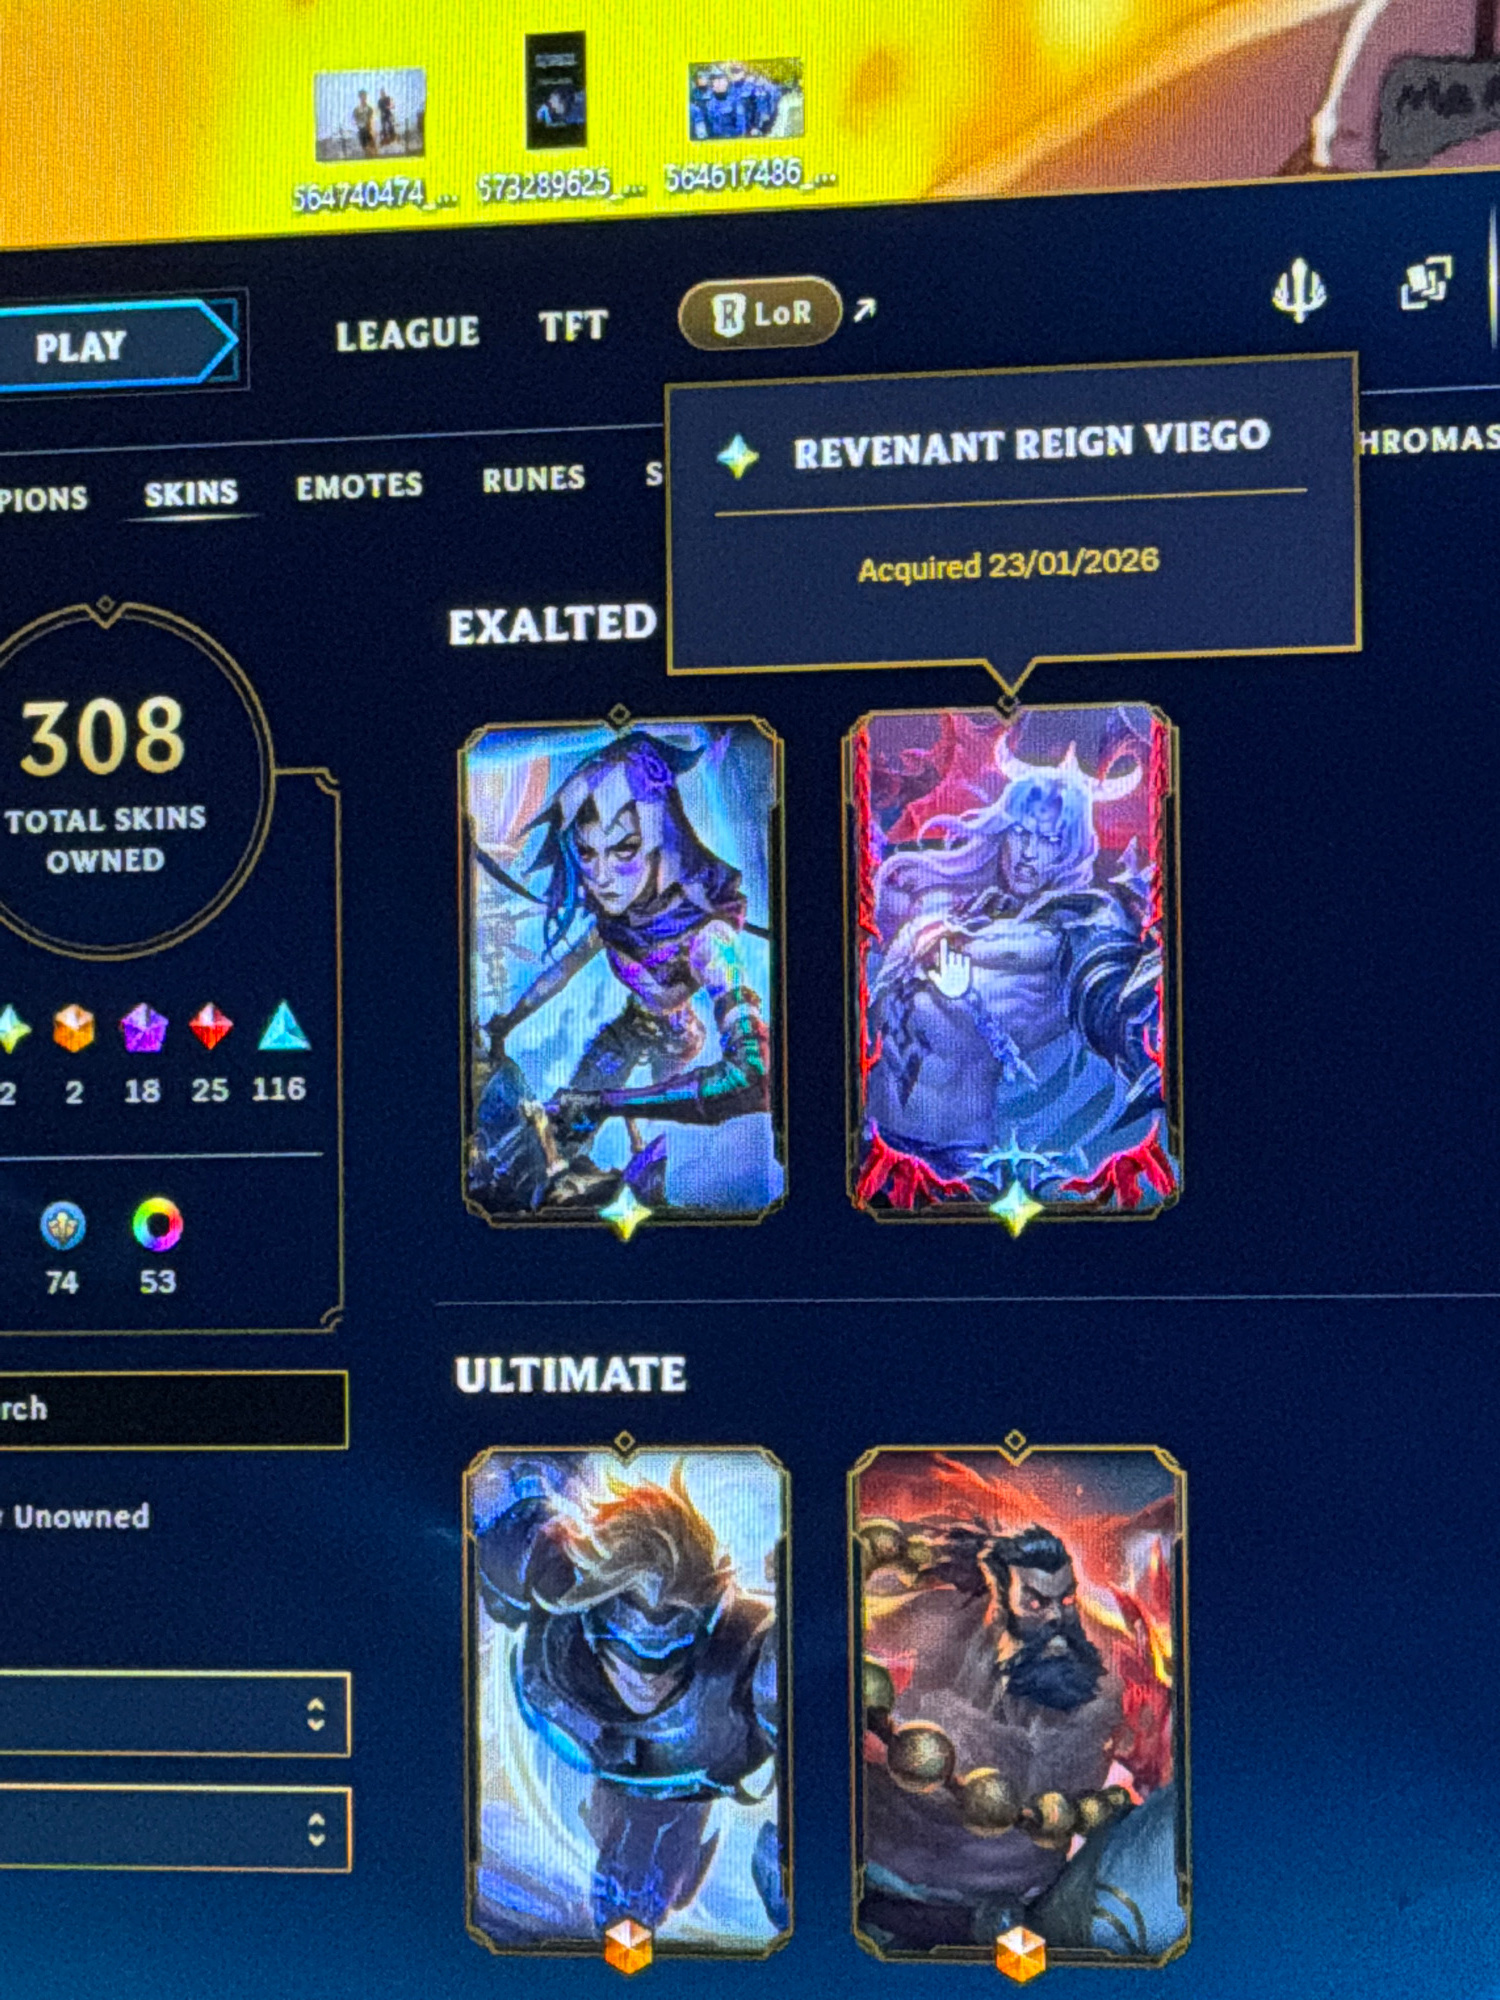Open the clash trident icon in top bar
Screen dimensions: 1500x2000
coord(1298,291)
